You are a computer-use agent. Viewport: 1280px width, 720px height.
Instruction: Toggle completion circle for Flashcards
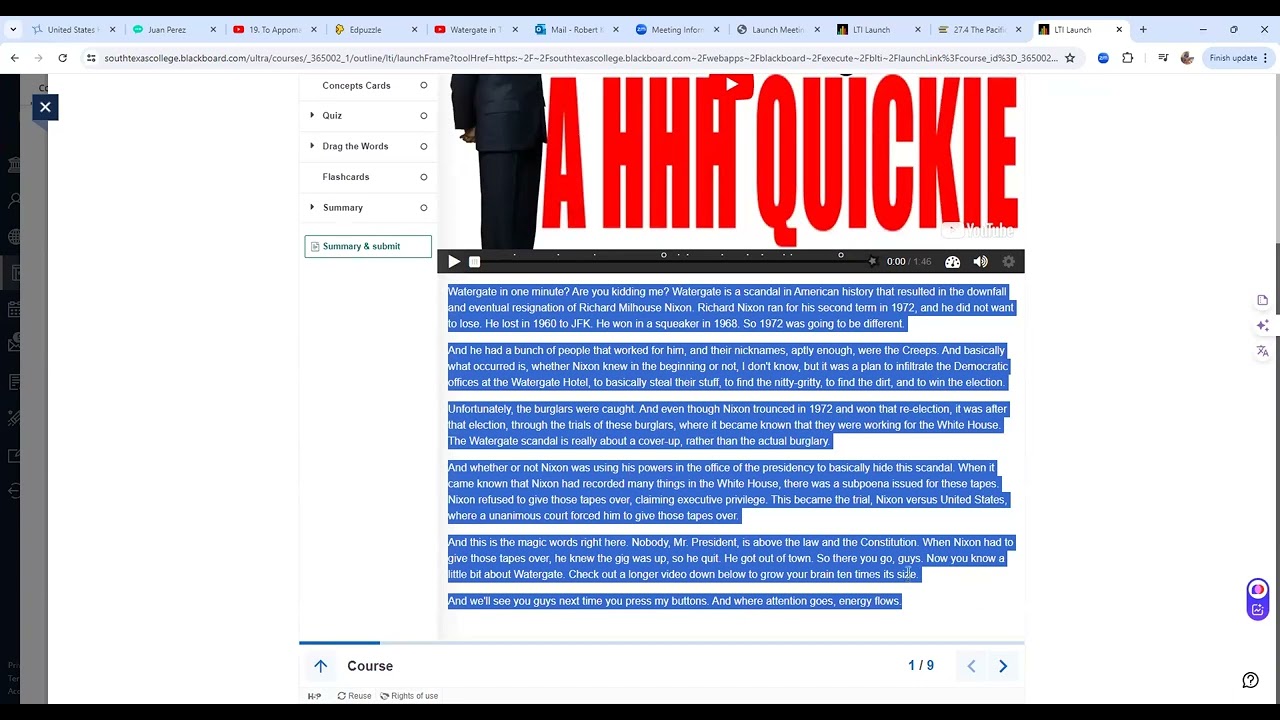423,177
